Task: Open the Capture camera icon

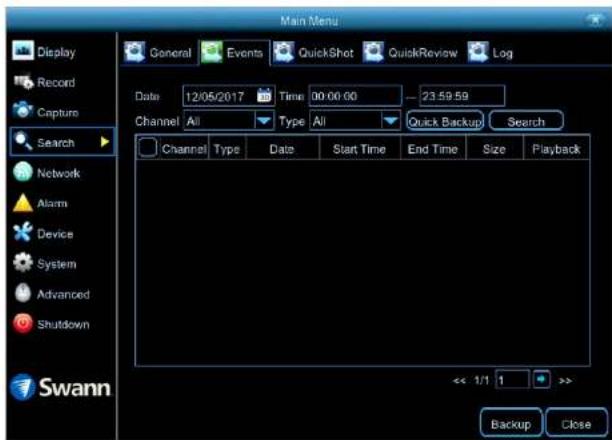Action: (x=23, y=110)
